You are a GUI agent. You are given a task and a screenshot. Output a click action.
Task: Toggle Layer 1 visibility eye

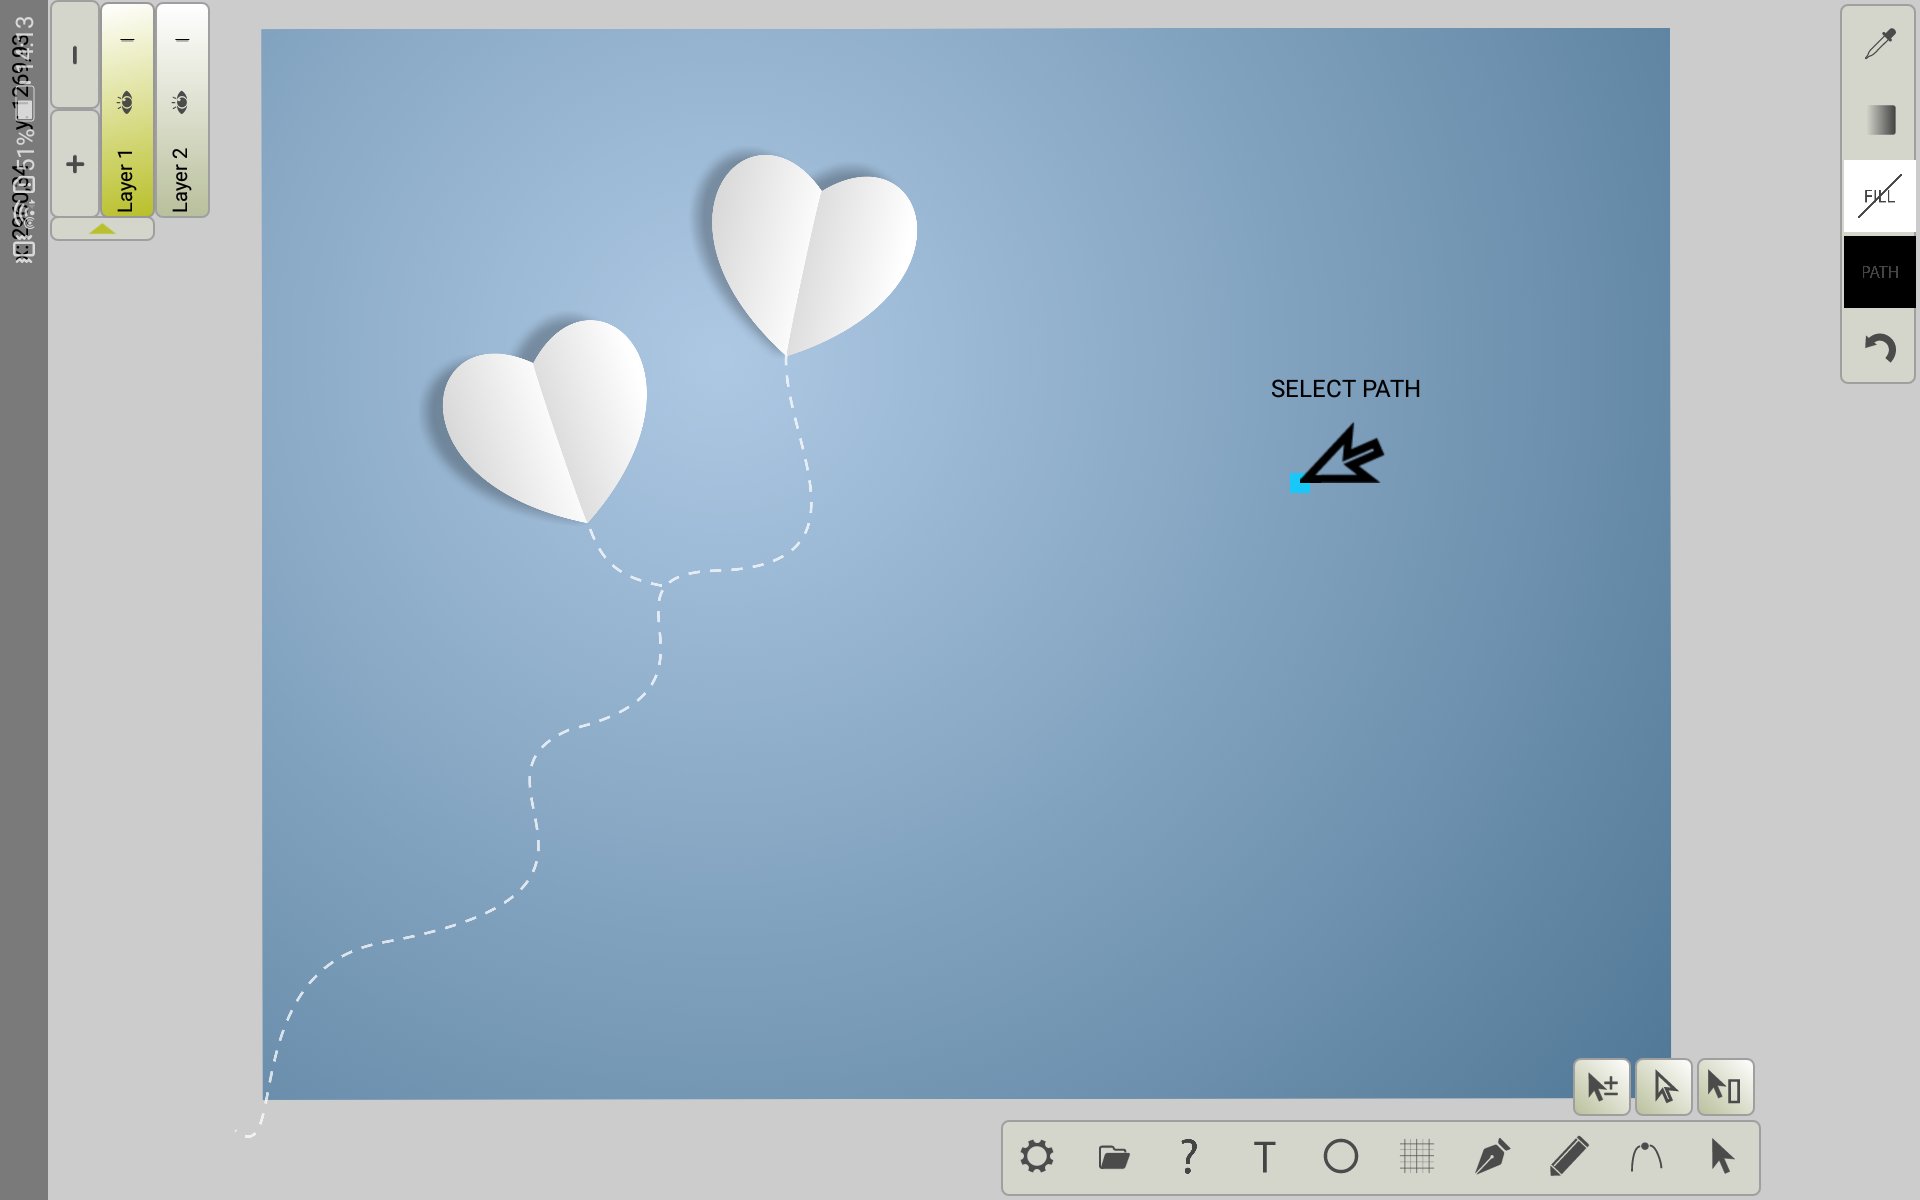125,100
